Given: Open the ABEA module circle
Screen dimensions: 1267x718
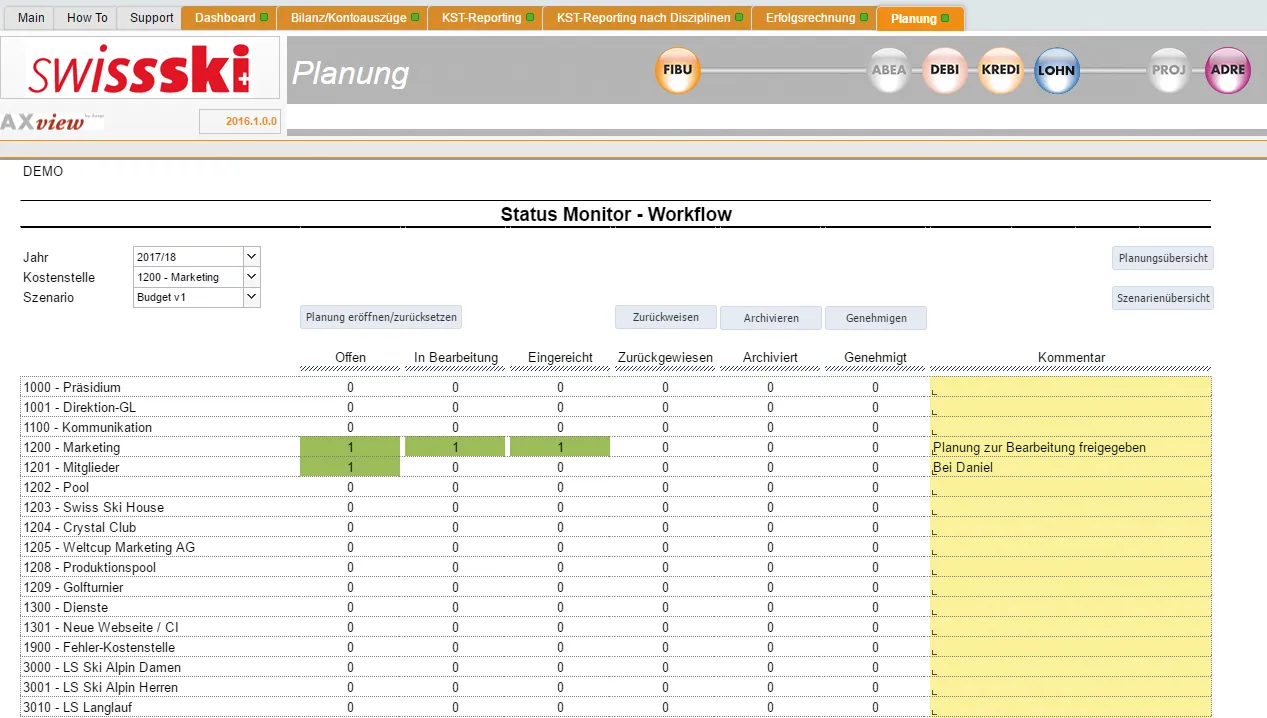Looking at the screenshot, I should (889, 71).
